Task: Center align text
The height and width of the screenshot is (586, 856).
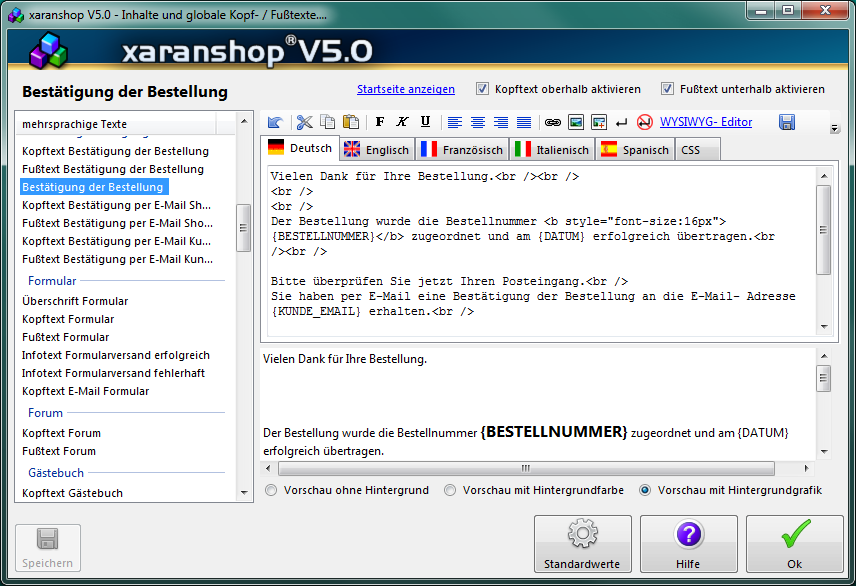Action: (x=478, y=122)
